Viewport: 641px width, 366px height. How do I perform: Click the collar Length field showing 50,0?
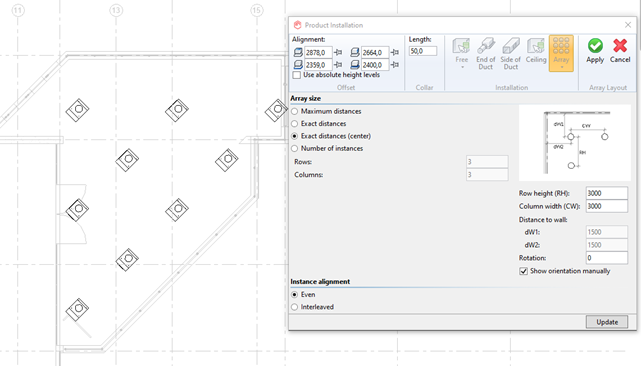point(423,51)
